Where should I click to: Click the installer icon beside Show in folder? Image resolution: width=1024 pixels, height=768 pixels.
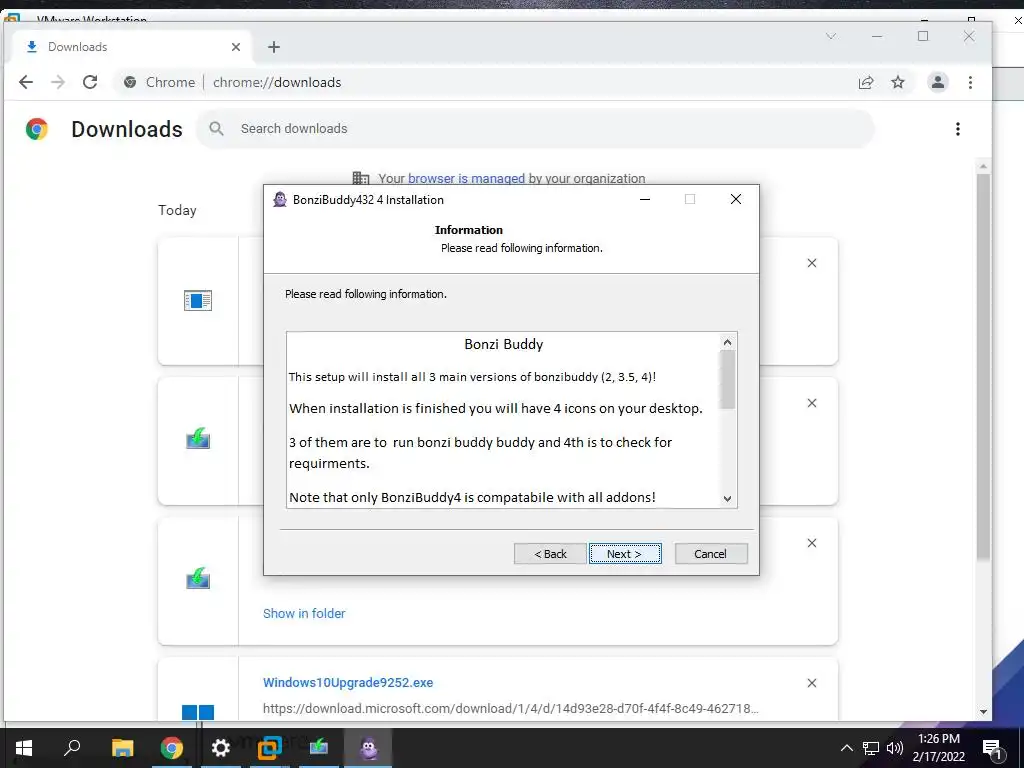pyautogui.click(x=198, y=578)
